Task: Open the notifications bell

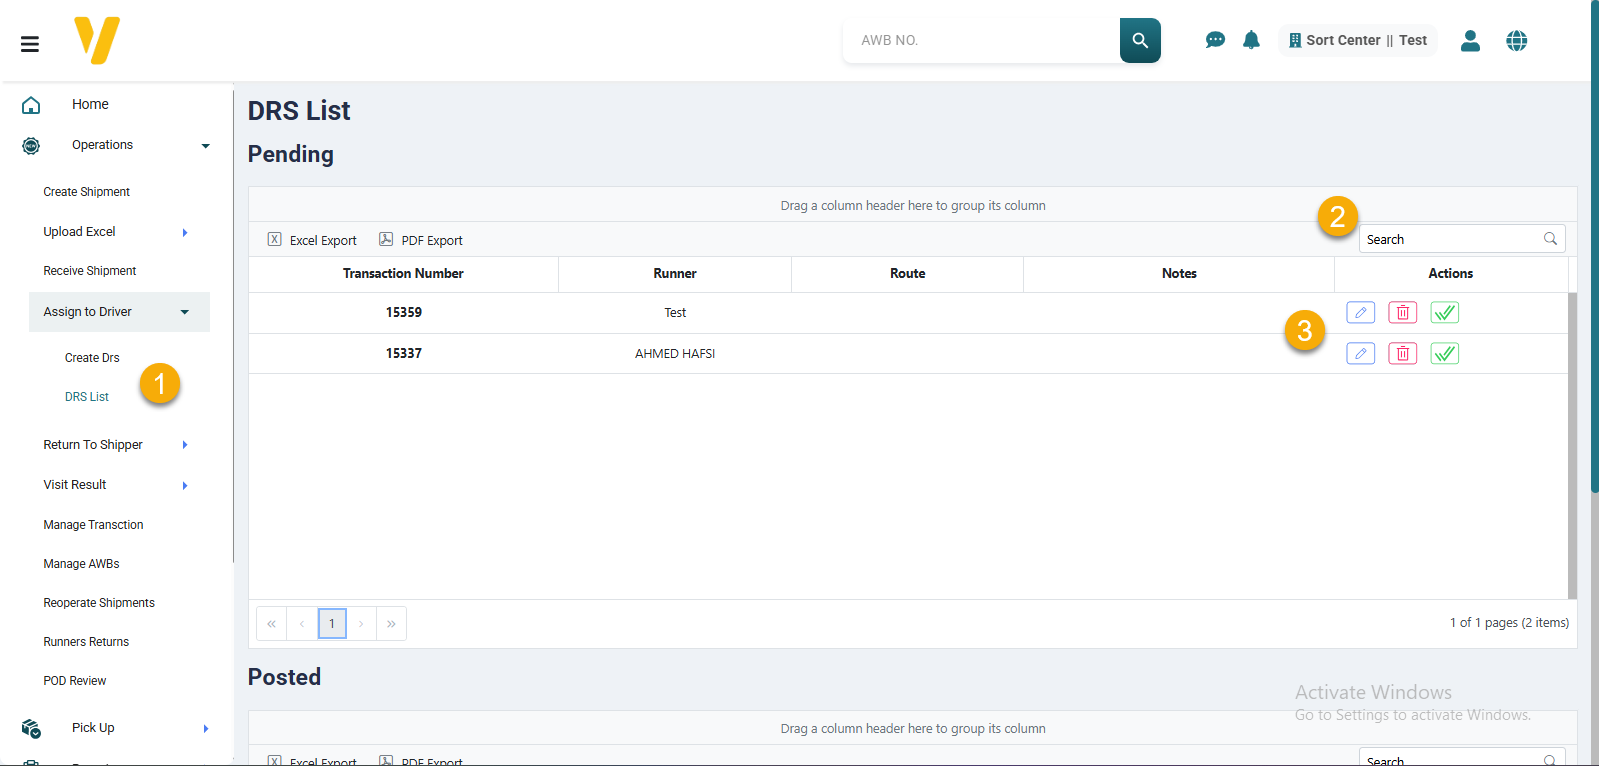Action: [1251, 40]
